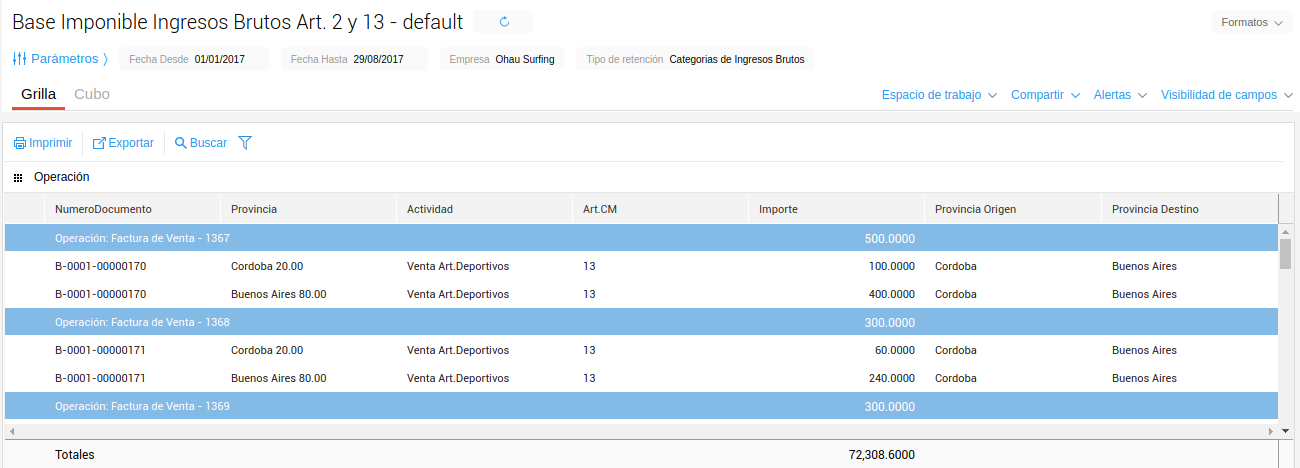Expand the Espacio de trabajo menu
The image size is (1300, 468).
939,95
